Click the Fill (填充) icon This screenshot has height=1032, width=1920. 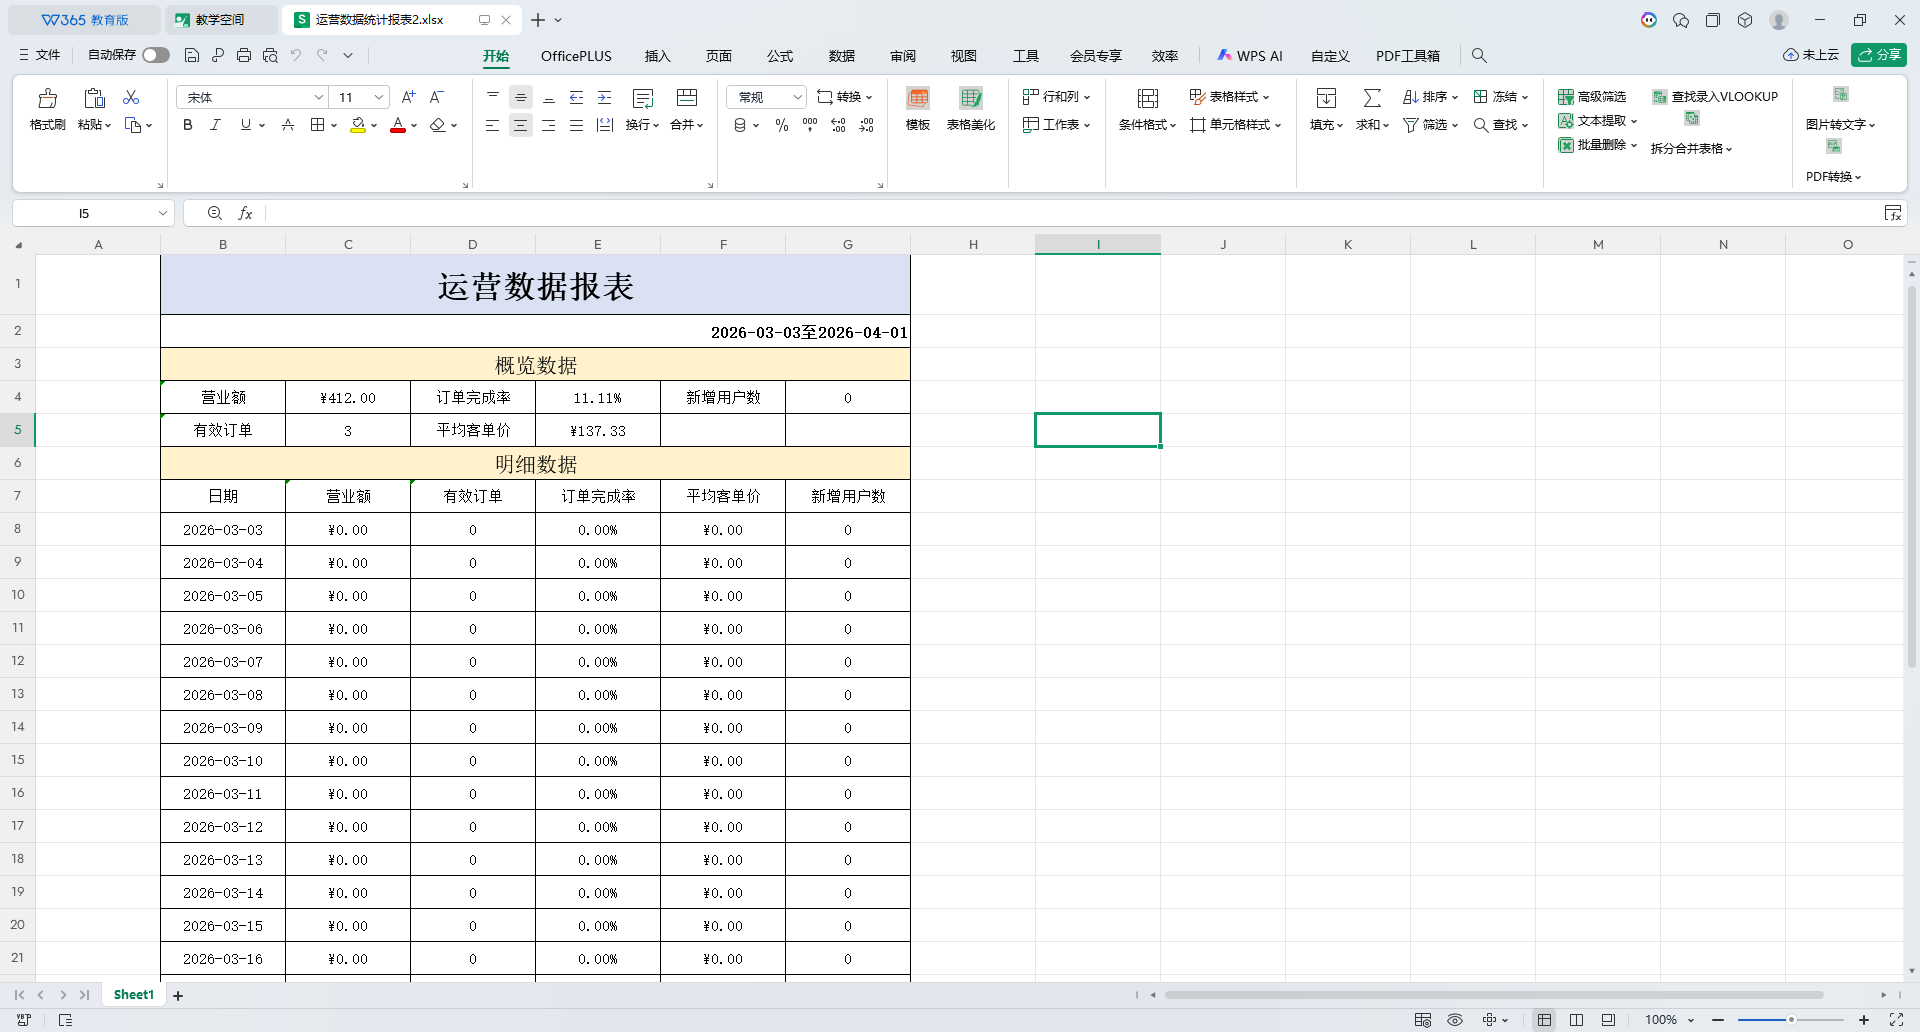click(1326, 98)
